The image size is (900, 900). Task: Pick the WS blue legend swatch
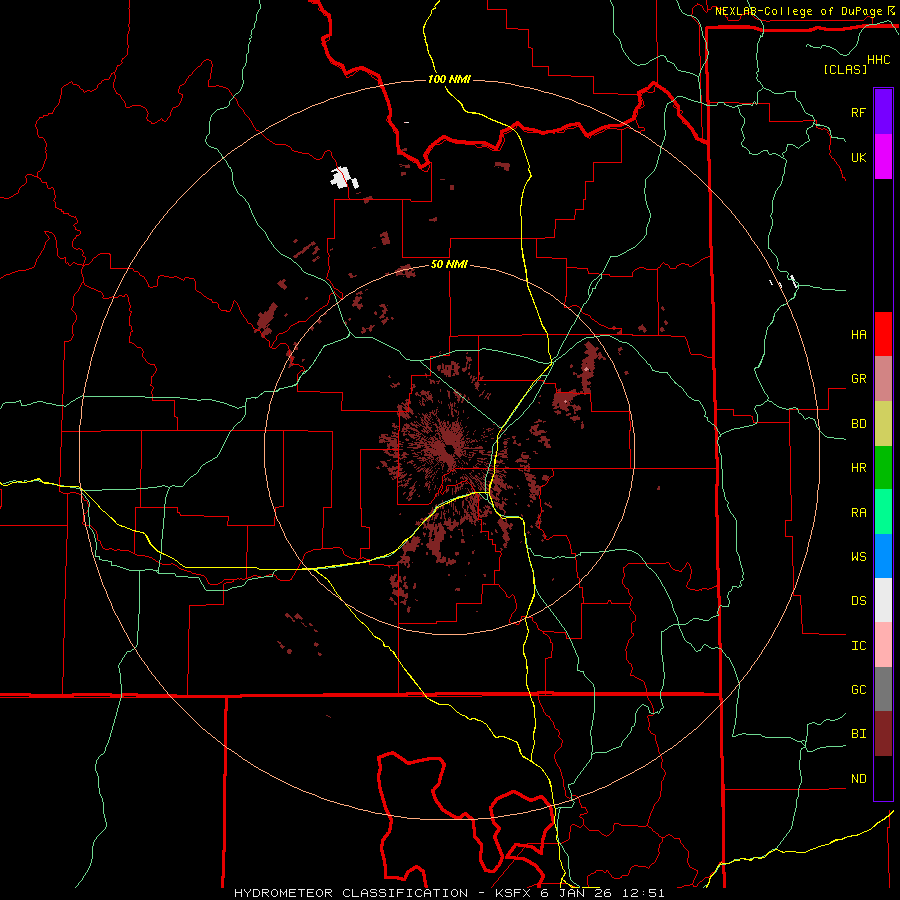pos(883,556)
